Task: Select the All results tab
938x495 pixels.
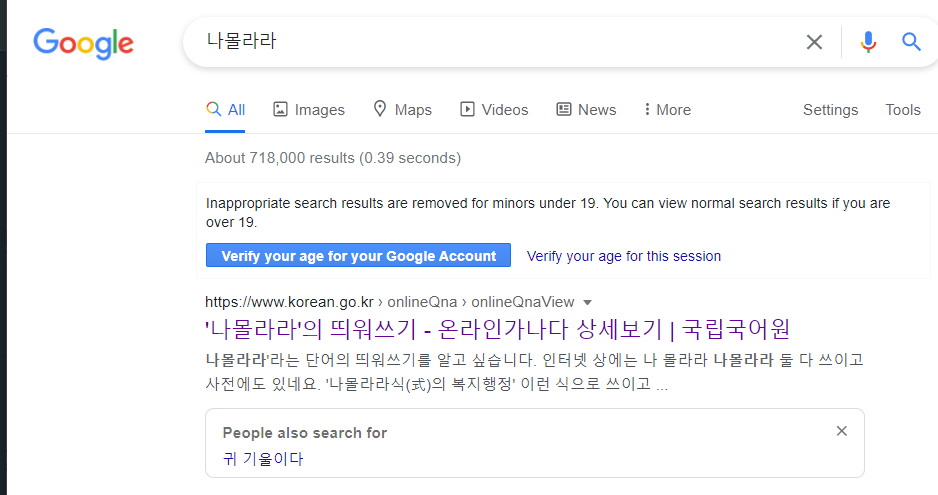Action: 226,110
